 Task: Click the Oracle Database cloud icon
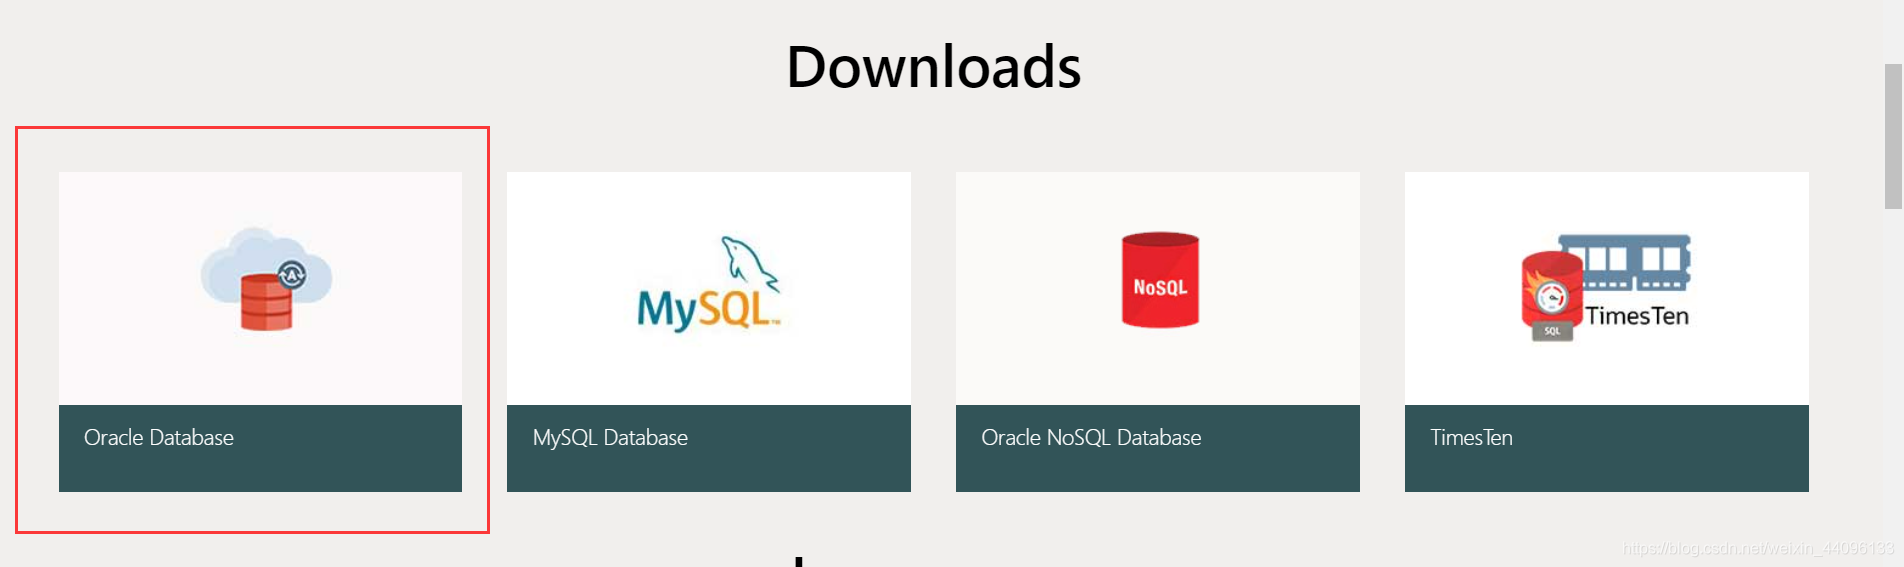coord(266,279)
